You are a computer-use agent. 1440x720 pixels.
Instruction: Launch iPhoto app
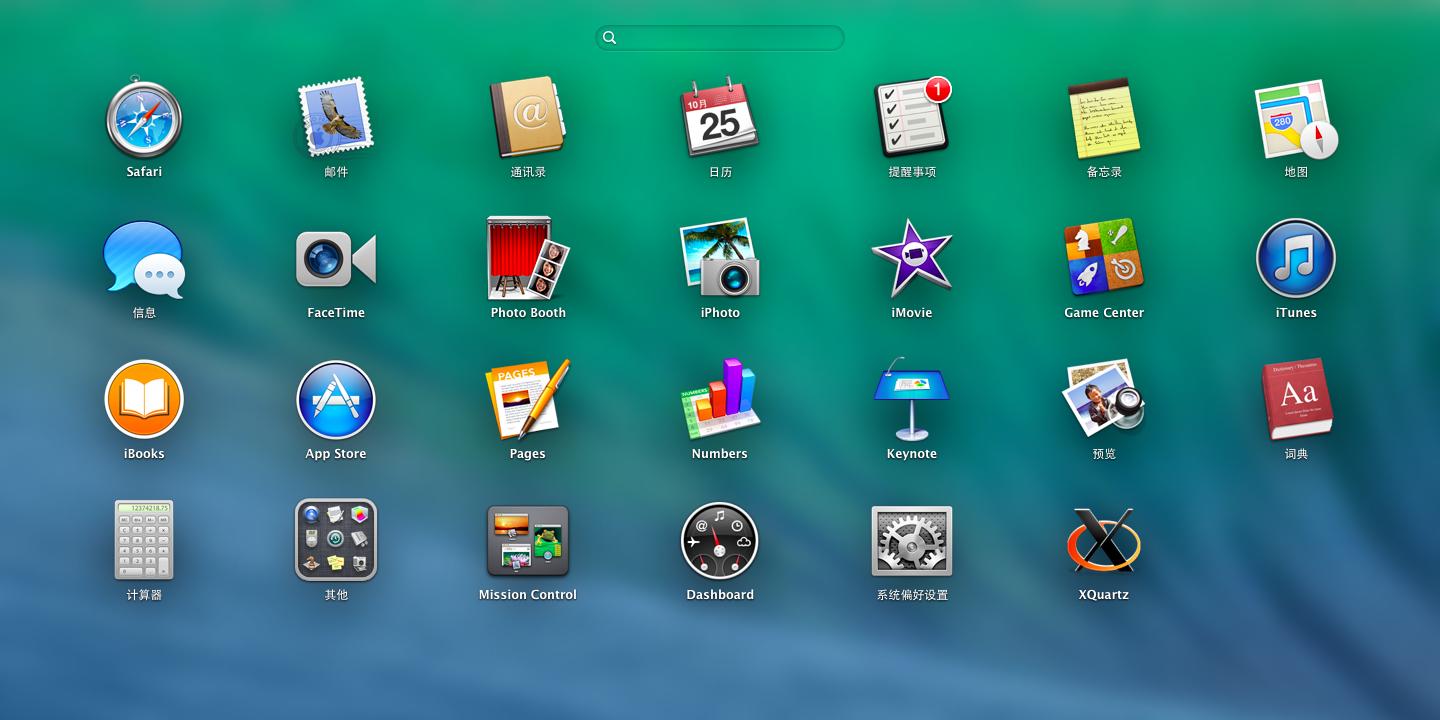point(720,259)
